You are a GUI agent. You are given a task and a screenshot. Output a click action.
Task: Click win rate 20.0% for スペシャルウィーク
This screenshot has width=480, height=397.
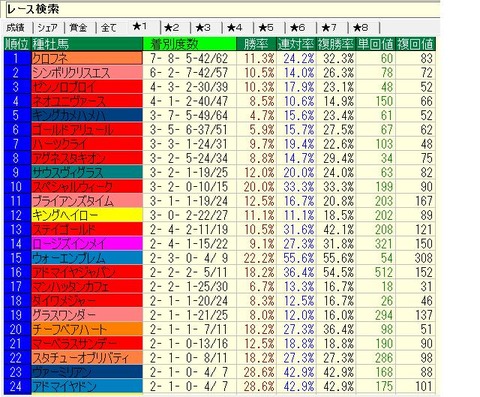pos(256,186)
